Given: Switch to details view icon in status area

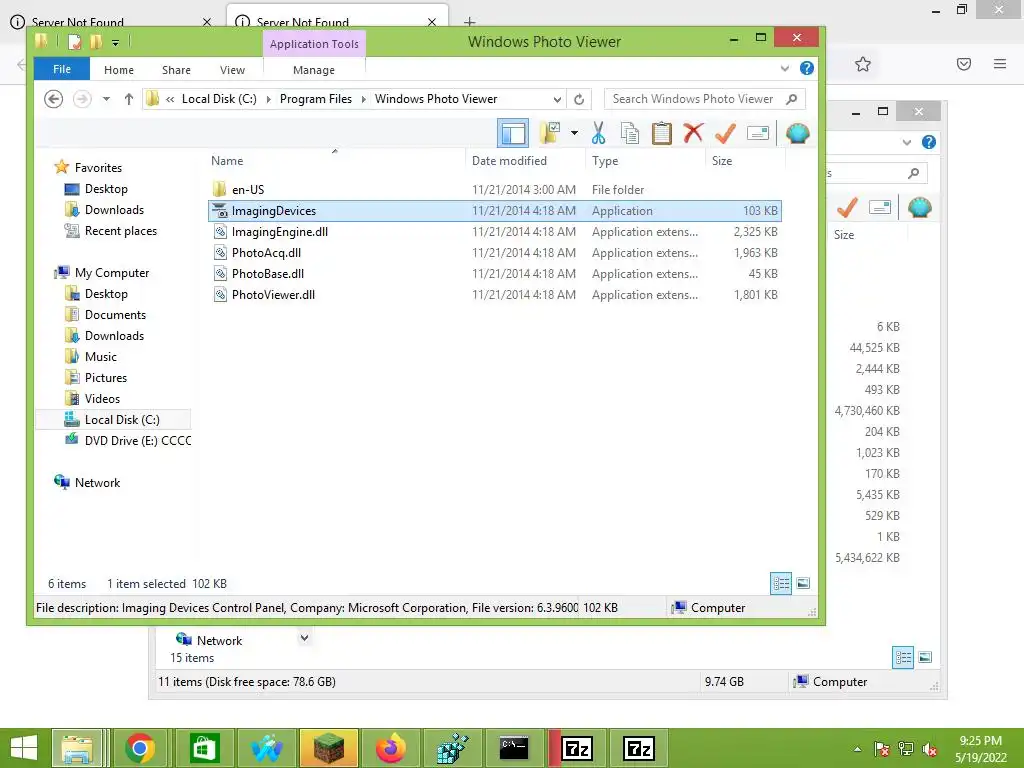Looking at the screenshot, I should click(781, 583).
